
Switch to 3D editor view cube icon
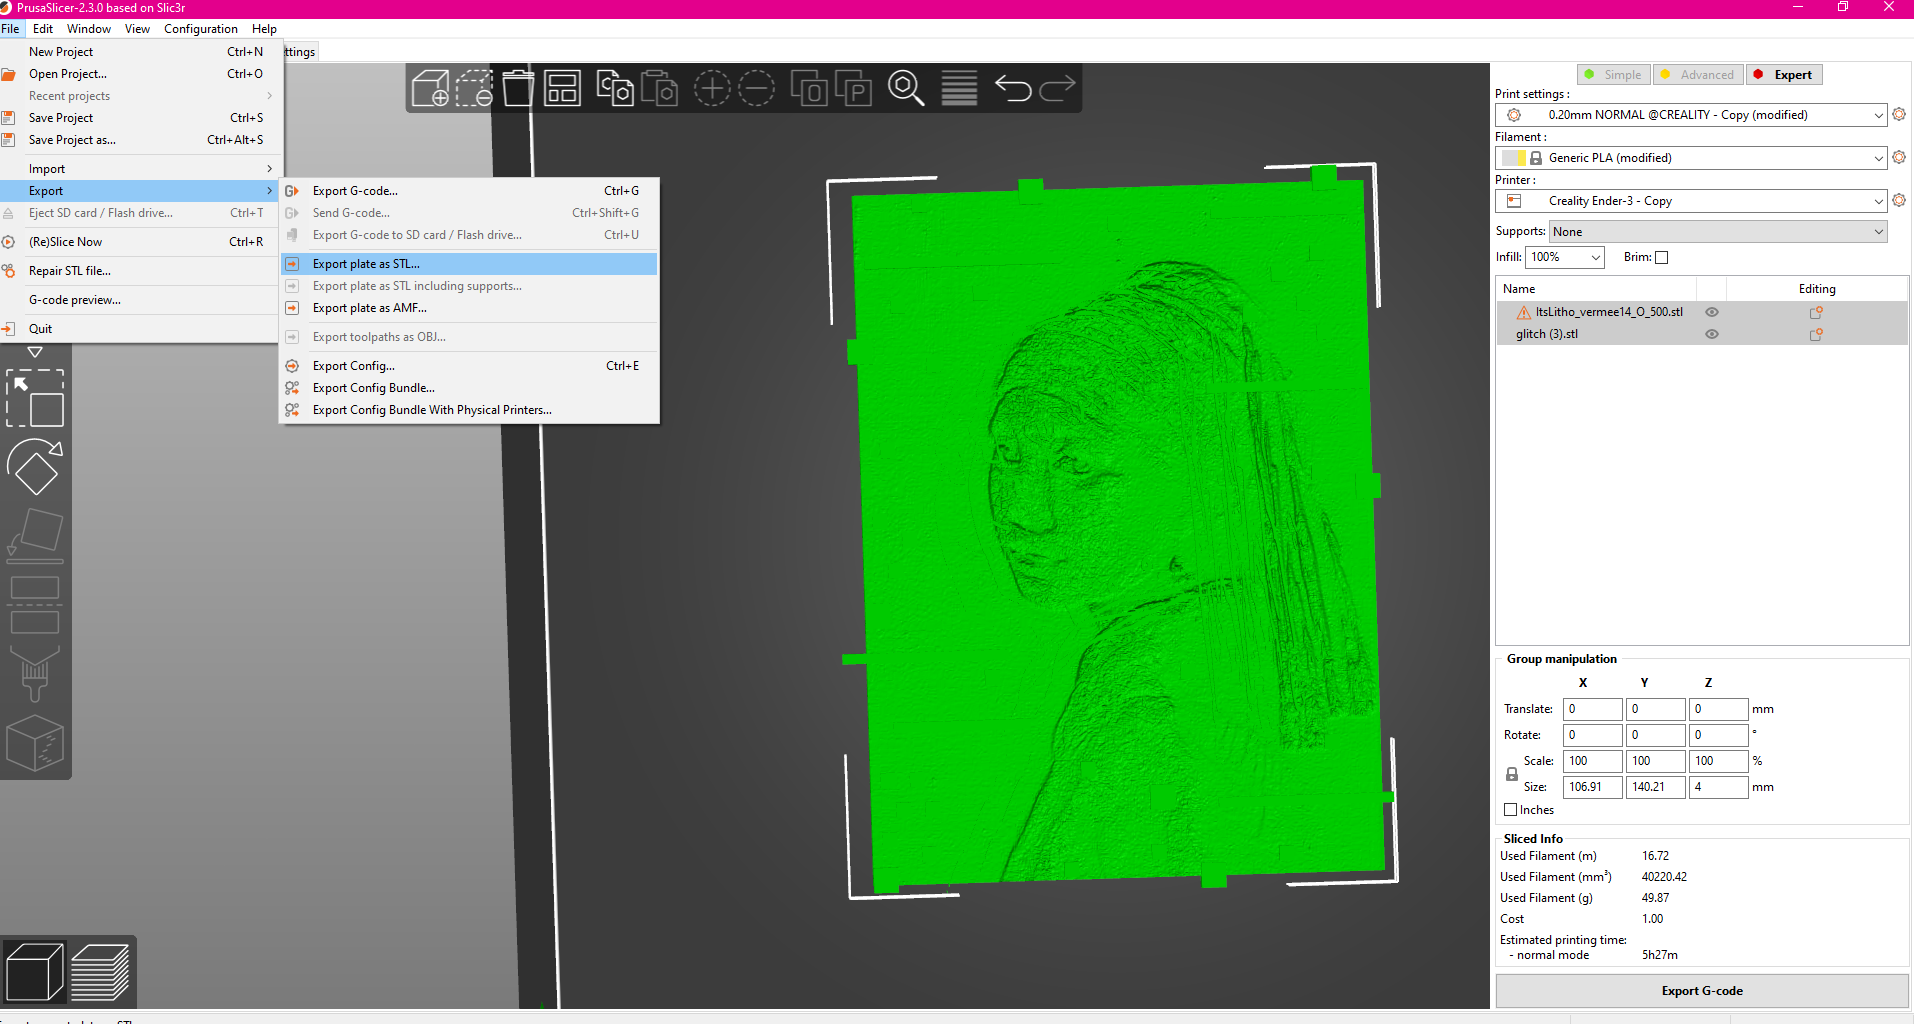point(35,972)
